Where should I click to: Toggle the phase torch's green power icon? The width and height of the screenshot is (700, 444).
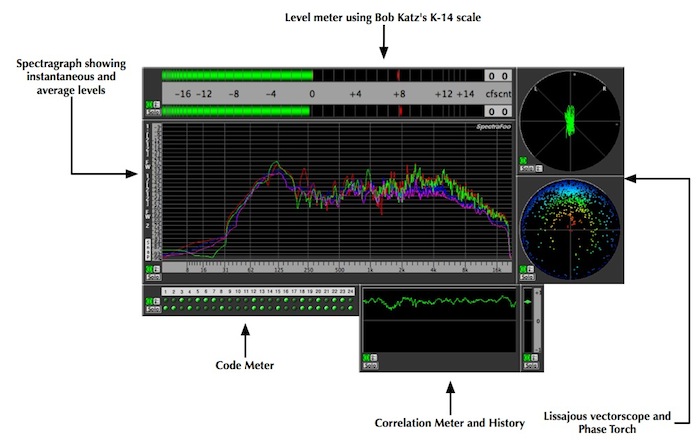(x=523, y=270)
